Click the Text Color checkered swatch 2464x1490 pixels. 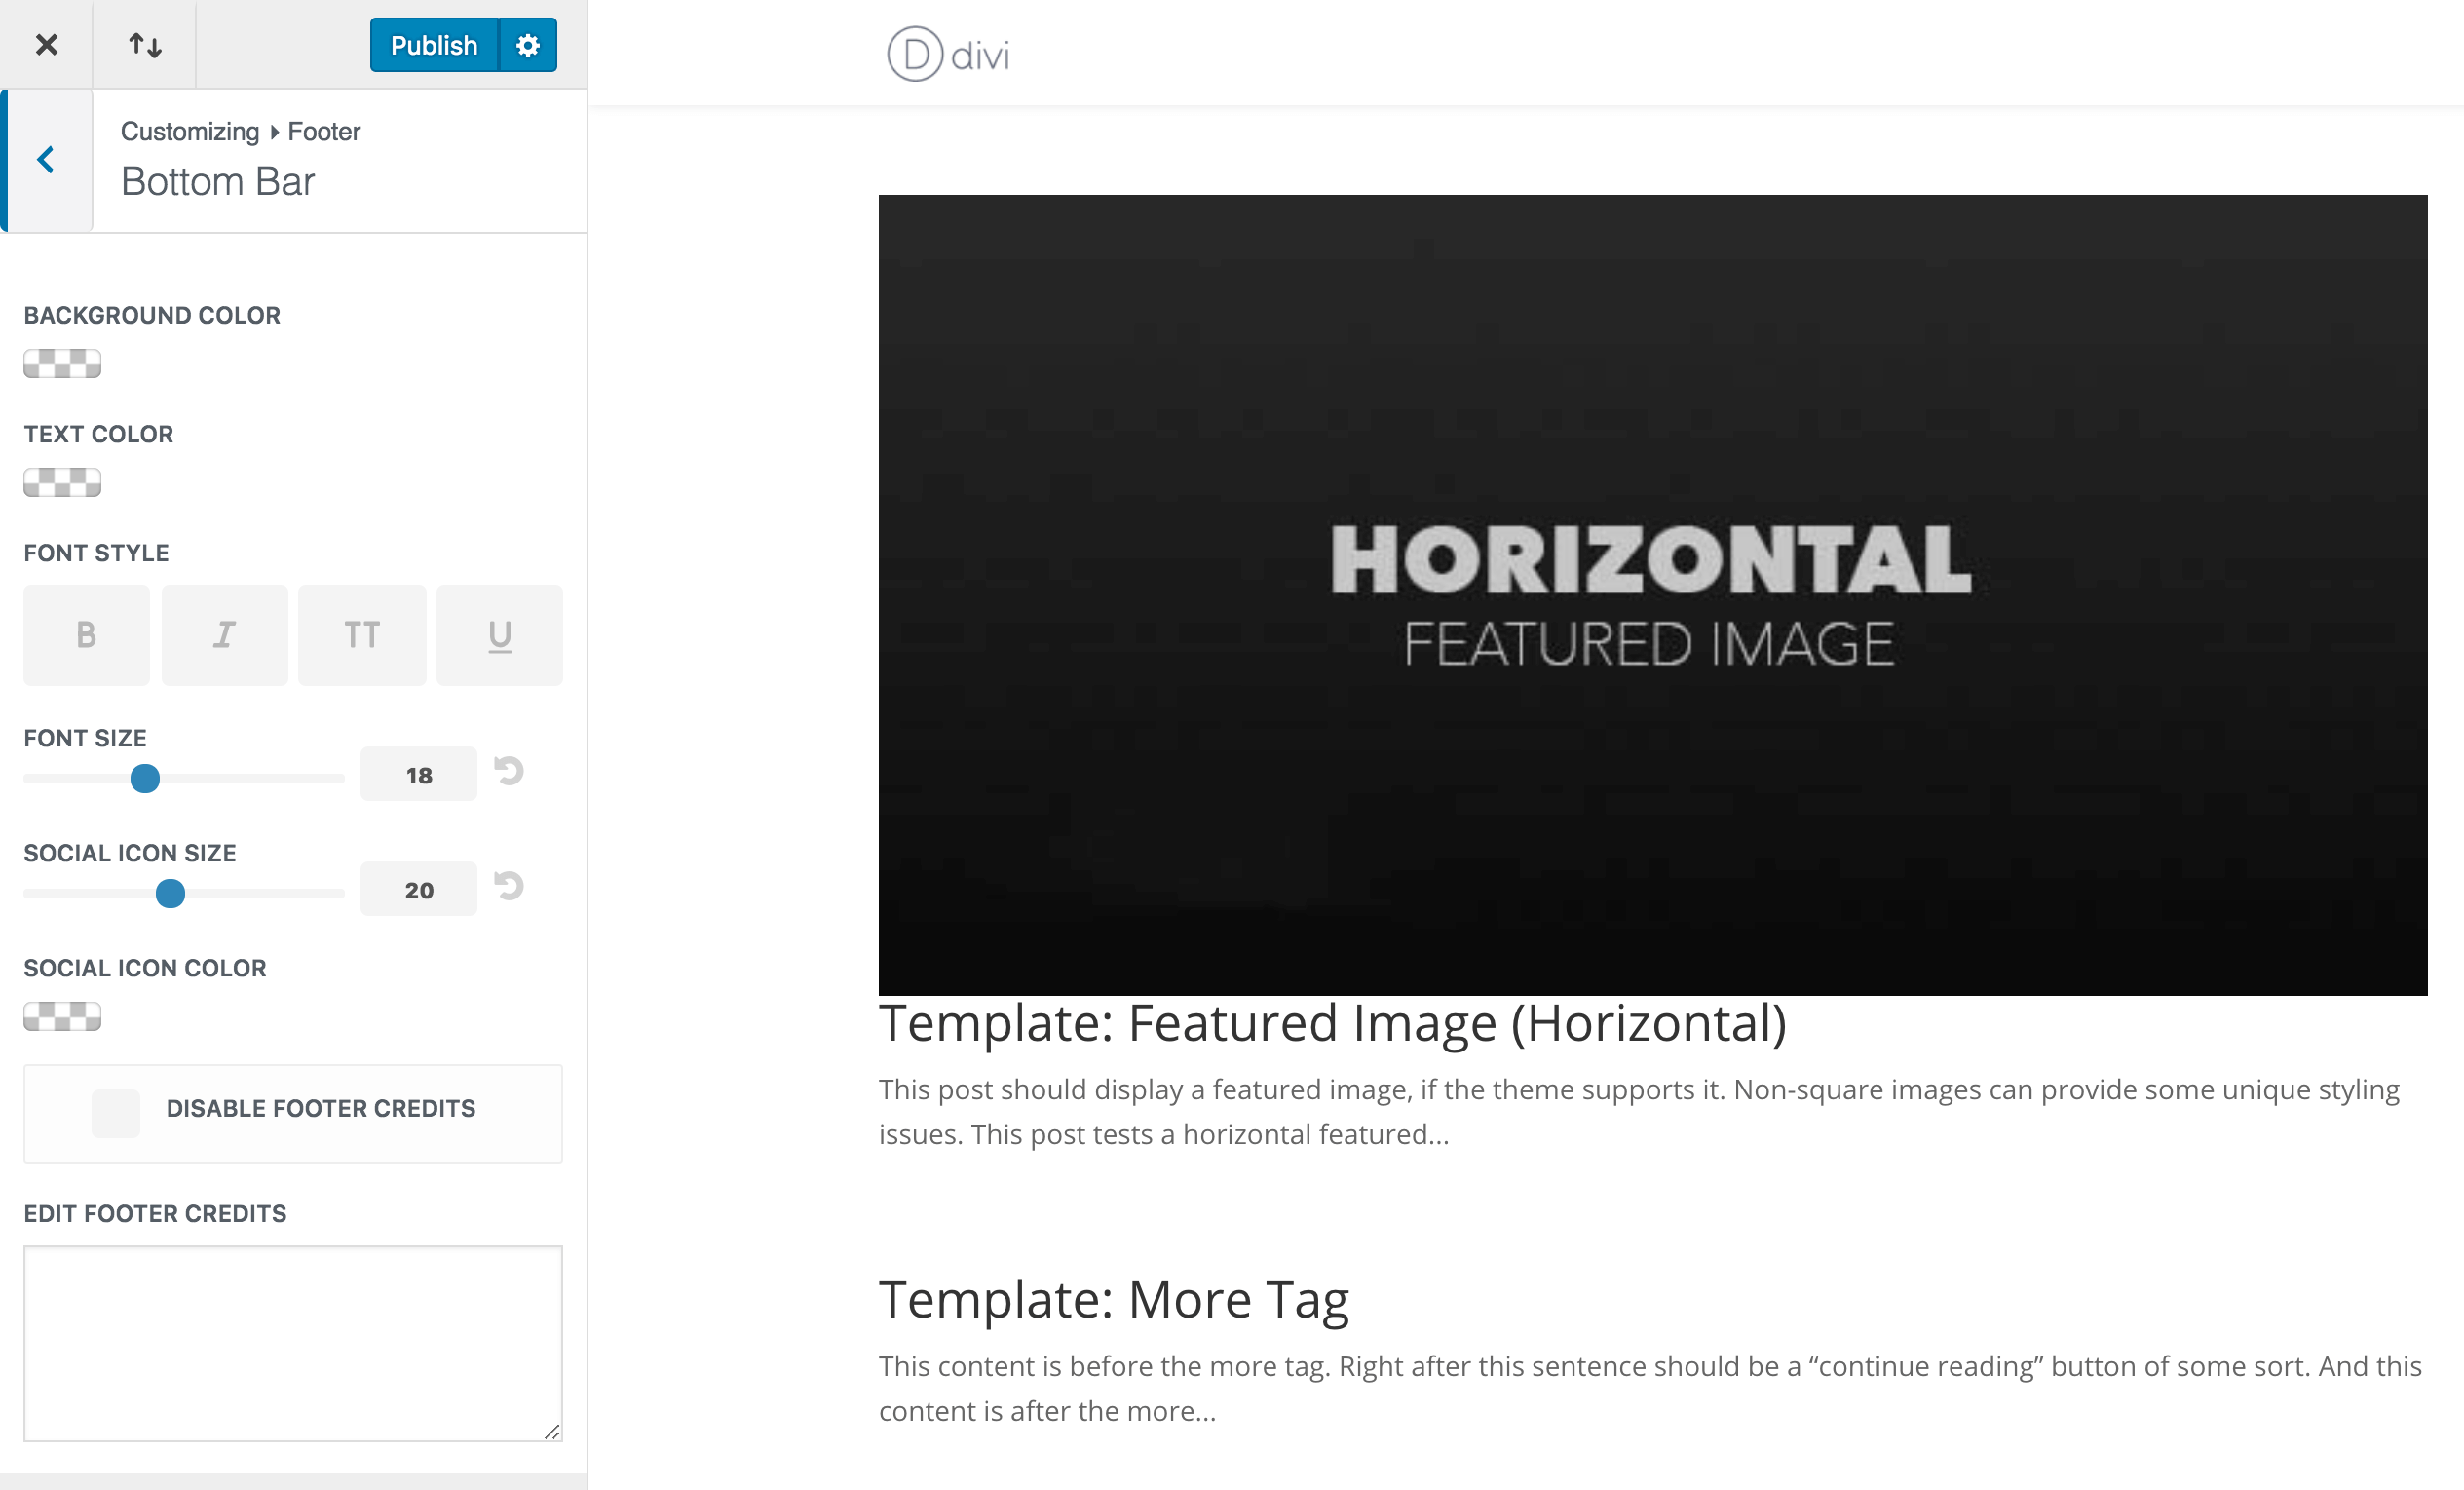coord(61,480)
